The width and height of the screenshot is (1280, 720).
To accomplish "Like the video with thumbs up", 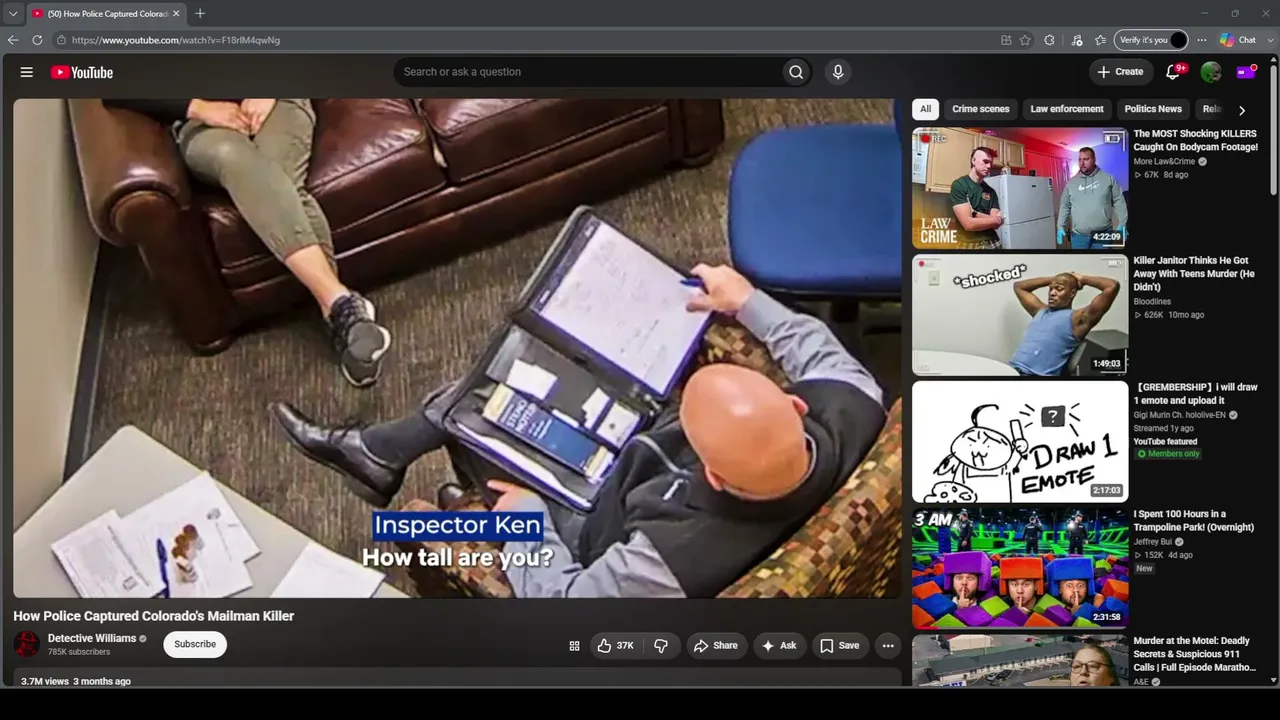I will coord(616,646).
